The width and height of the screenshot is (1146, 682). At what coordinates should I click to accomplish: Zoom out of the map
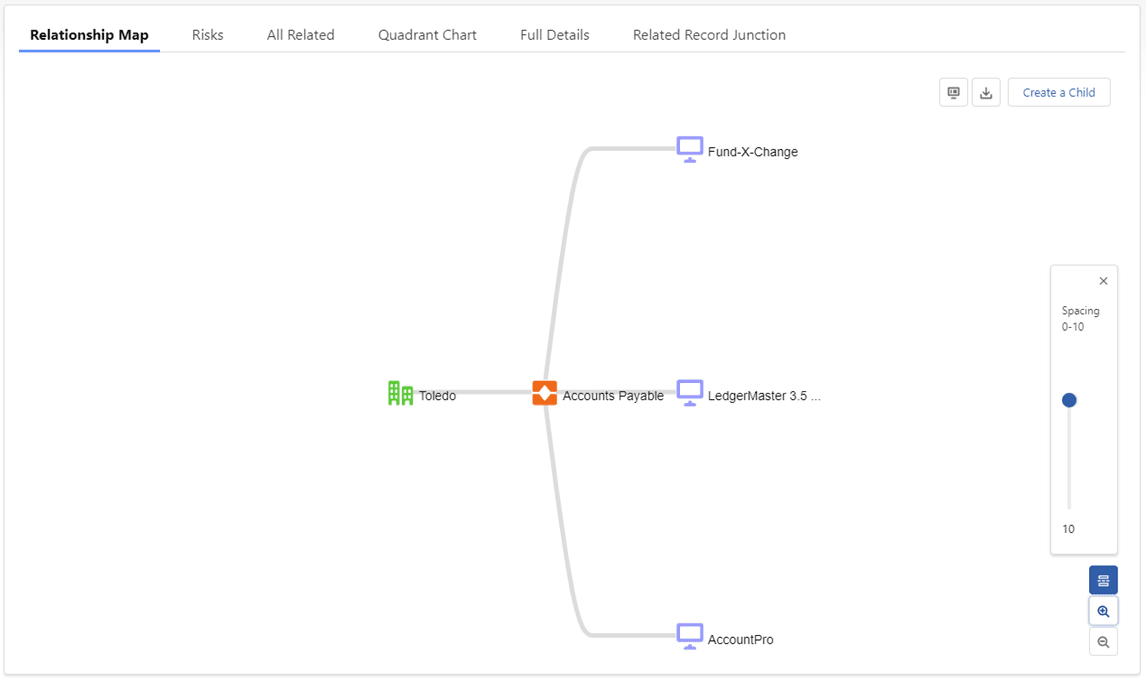[x=1103, y=642]
